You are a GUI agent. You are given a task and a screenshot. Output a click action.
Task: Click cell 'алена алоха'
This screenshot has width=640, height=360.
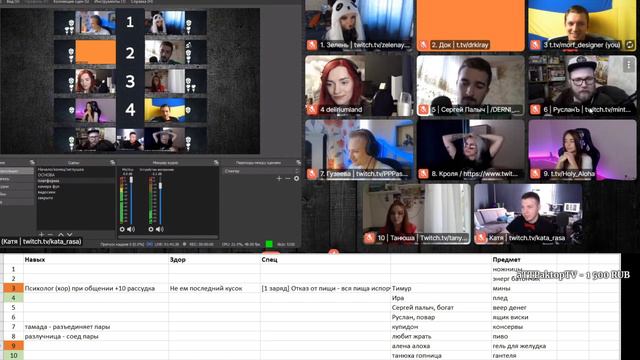[x=441, y=346]
